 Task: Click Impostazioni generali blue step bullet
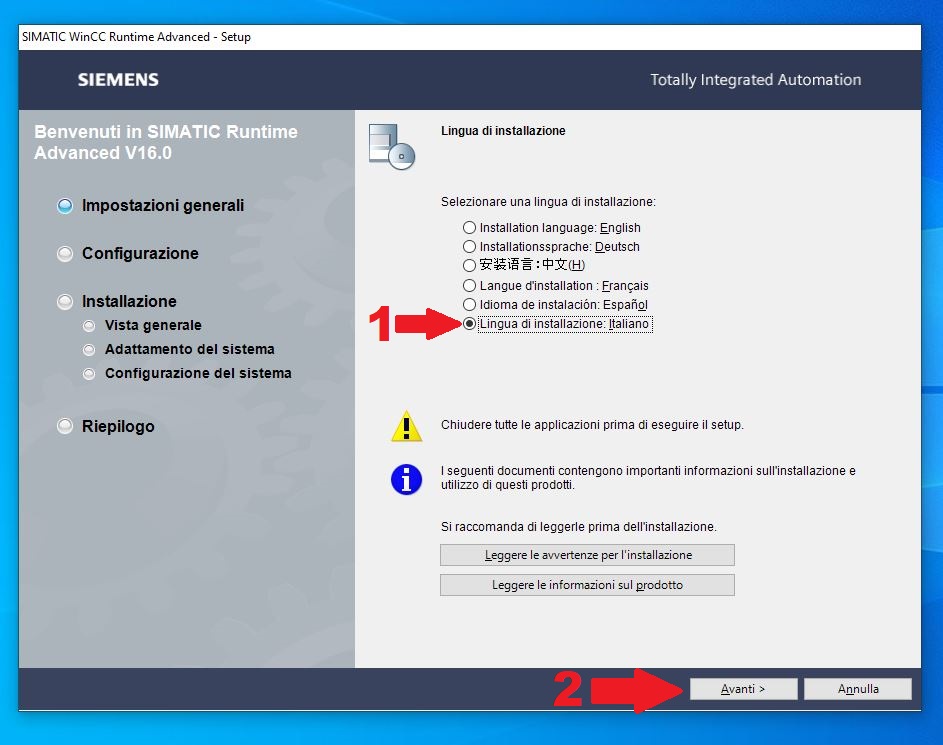click(x=65, y=206)
